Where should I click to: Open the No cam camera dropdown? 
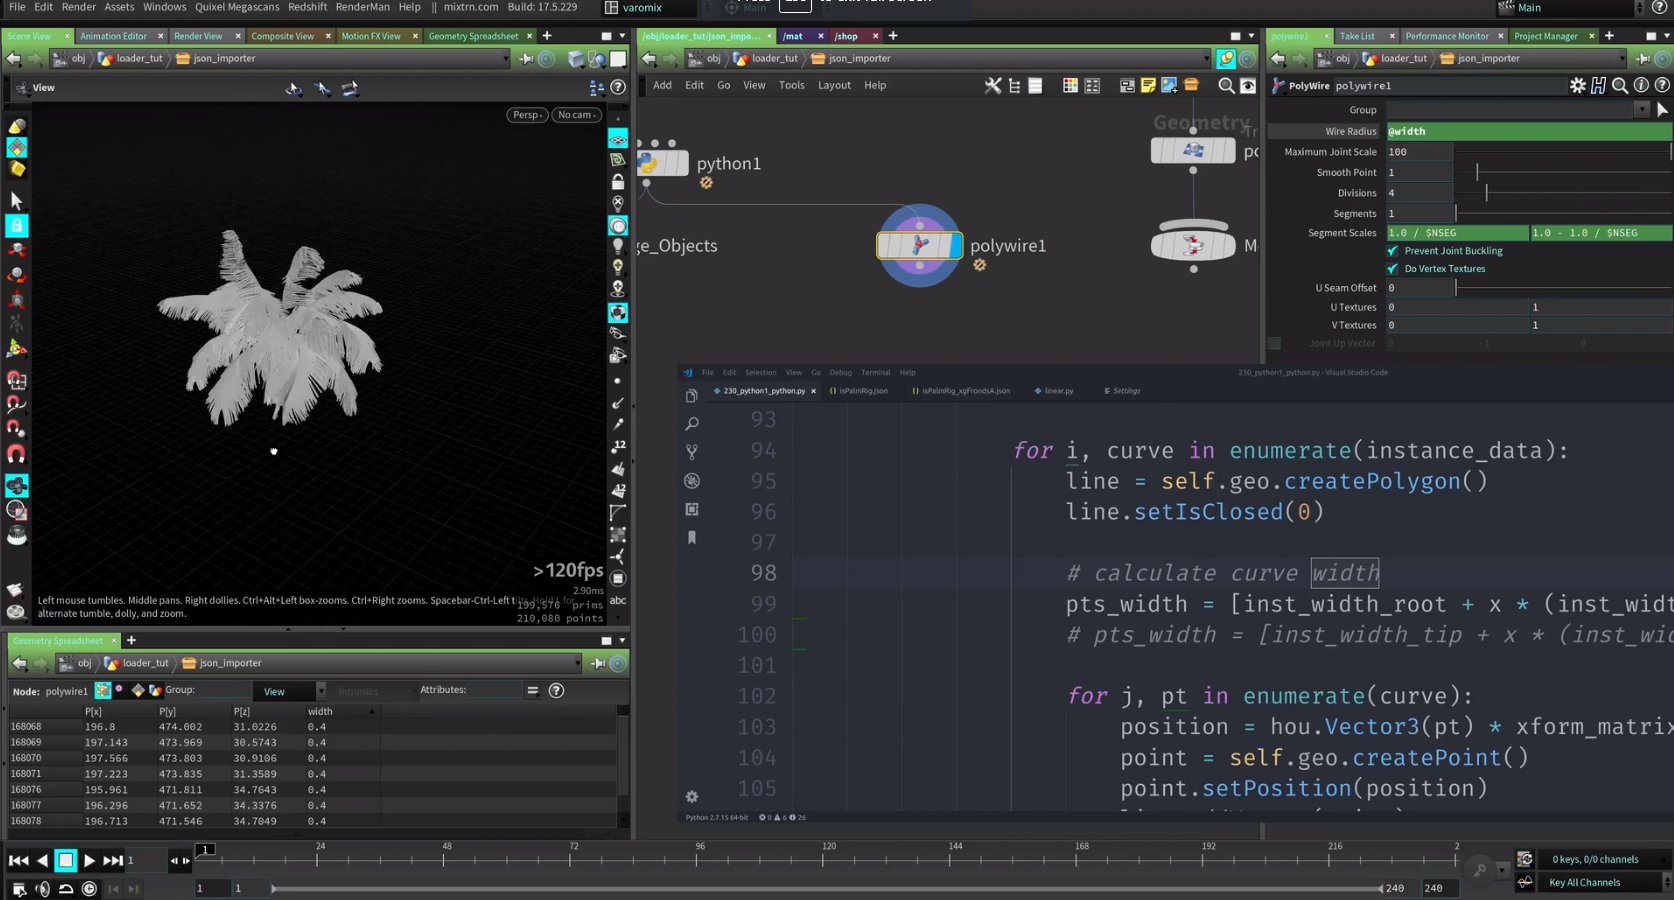tap(577, 115)
